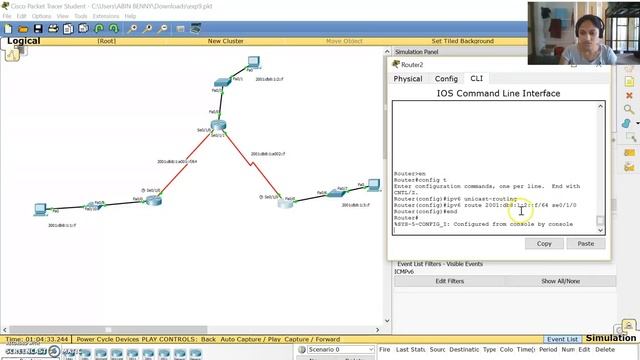Screen dimensions: 640x360
Task: Click the Event List button
Action: point(562,339)
